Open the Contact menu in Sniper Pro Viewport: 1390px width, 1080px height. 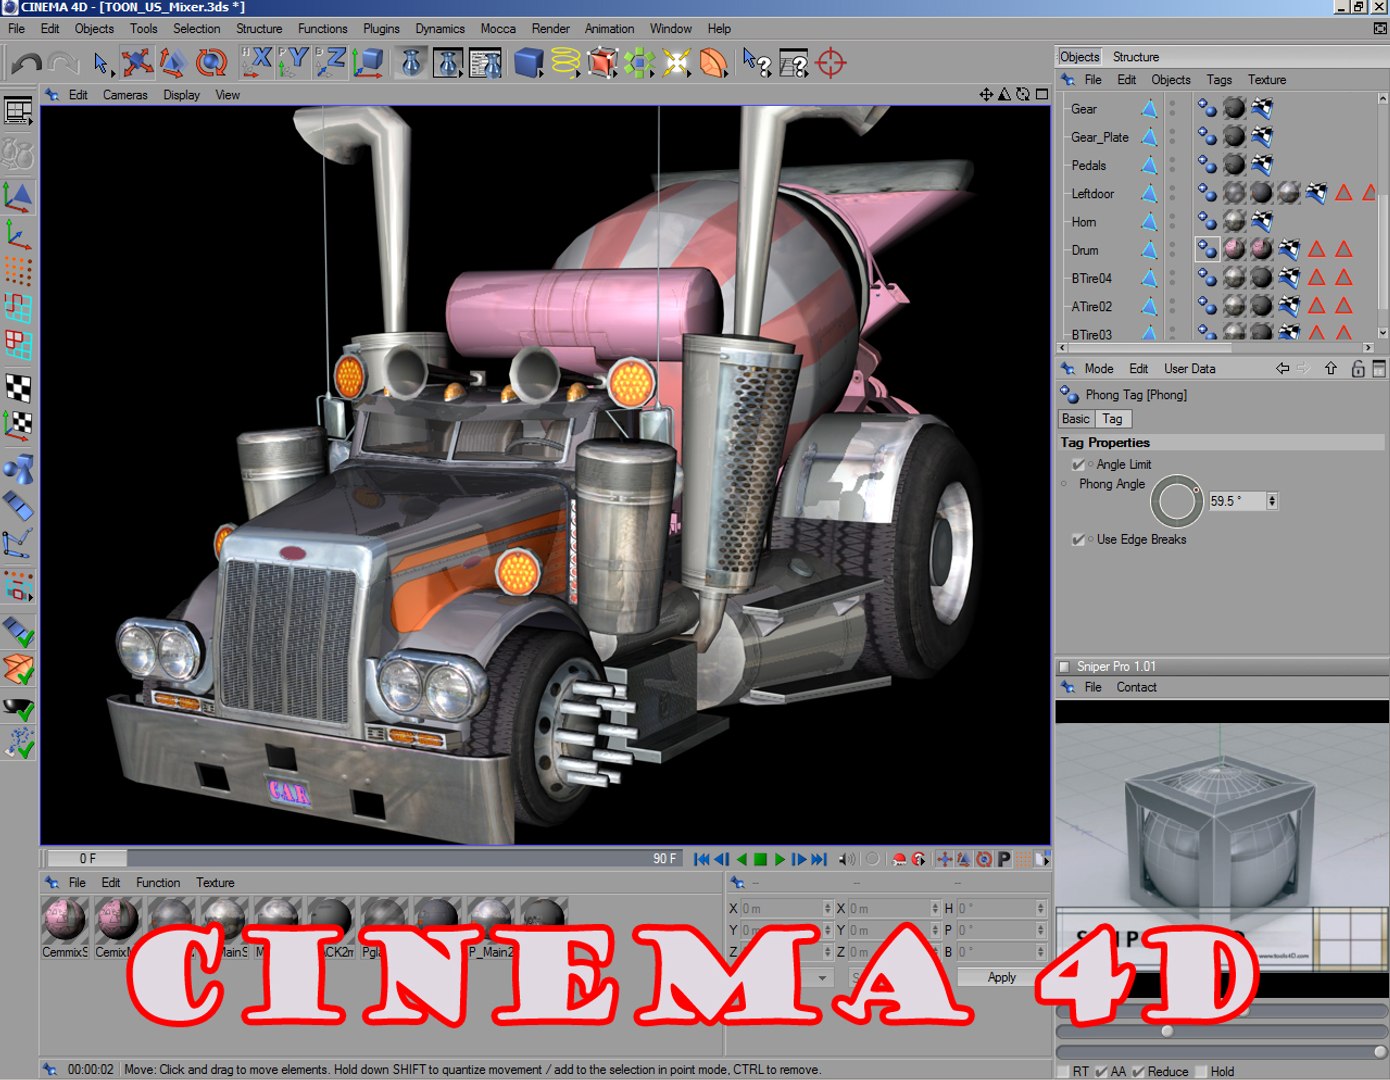point(1136,687)
